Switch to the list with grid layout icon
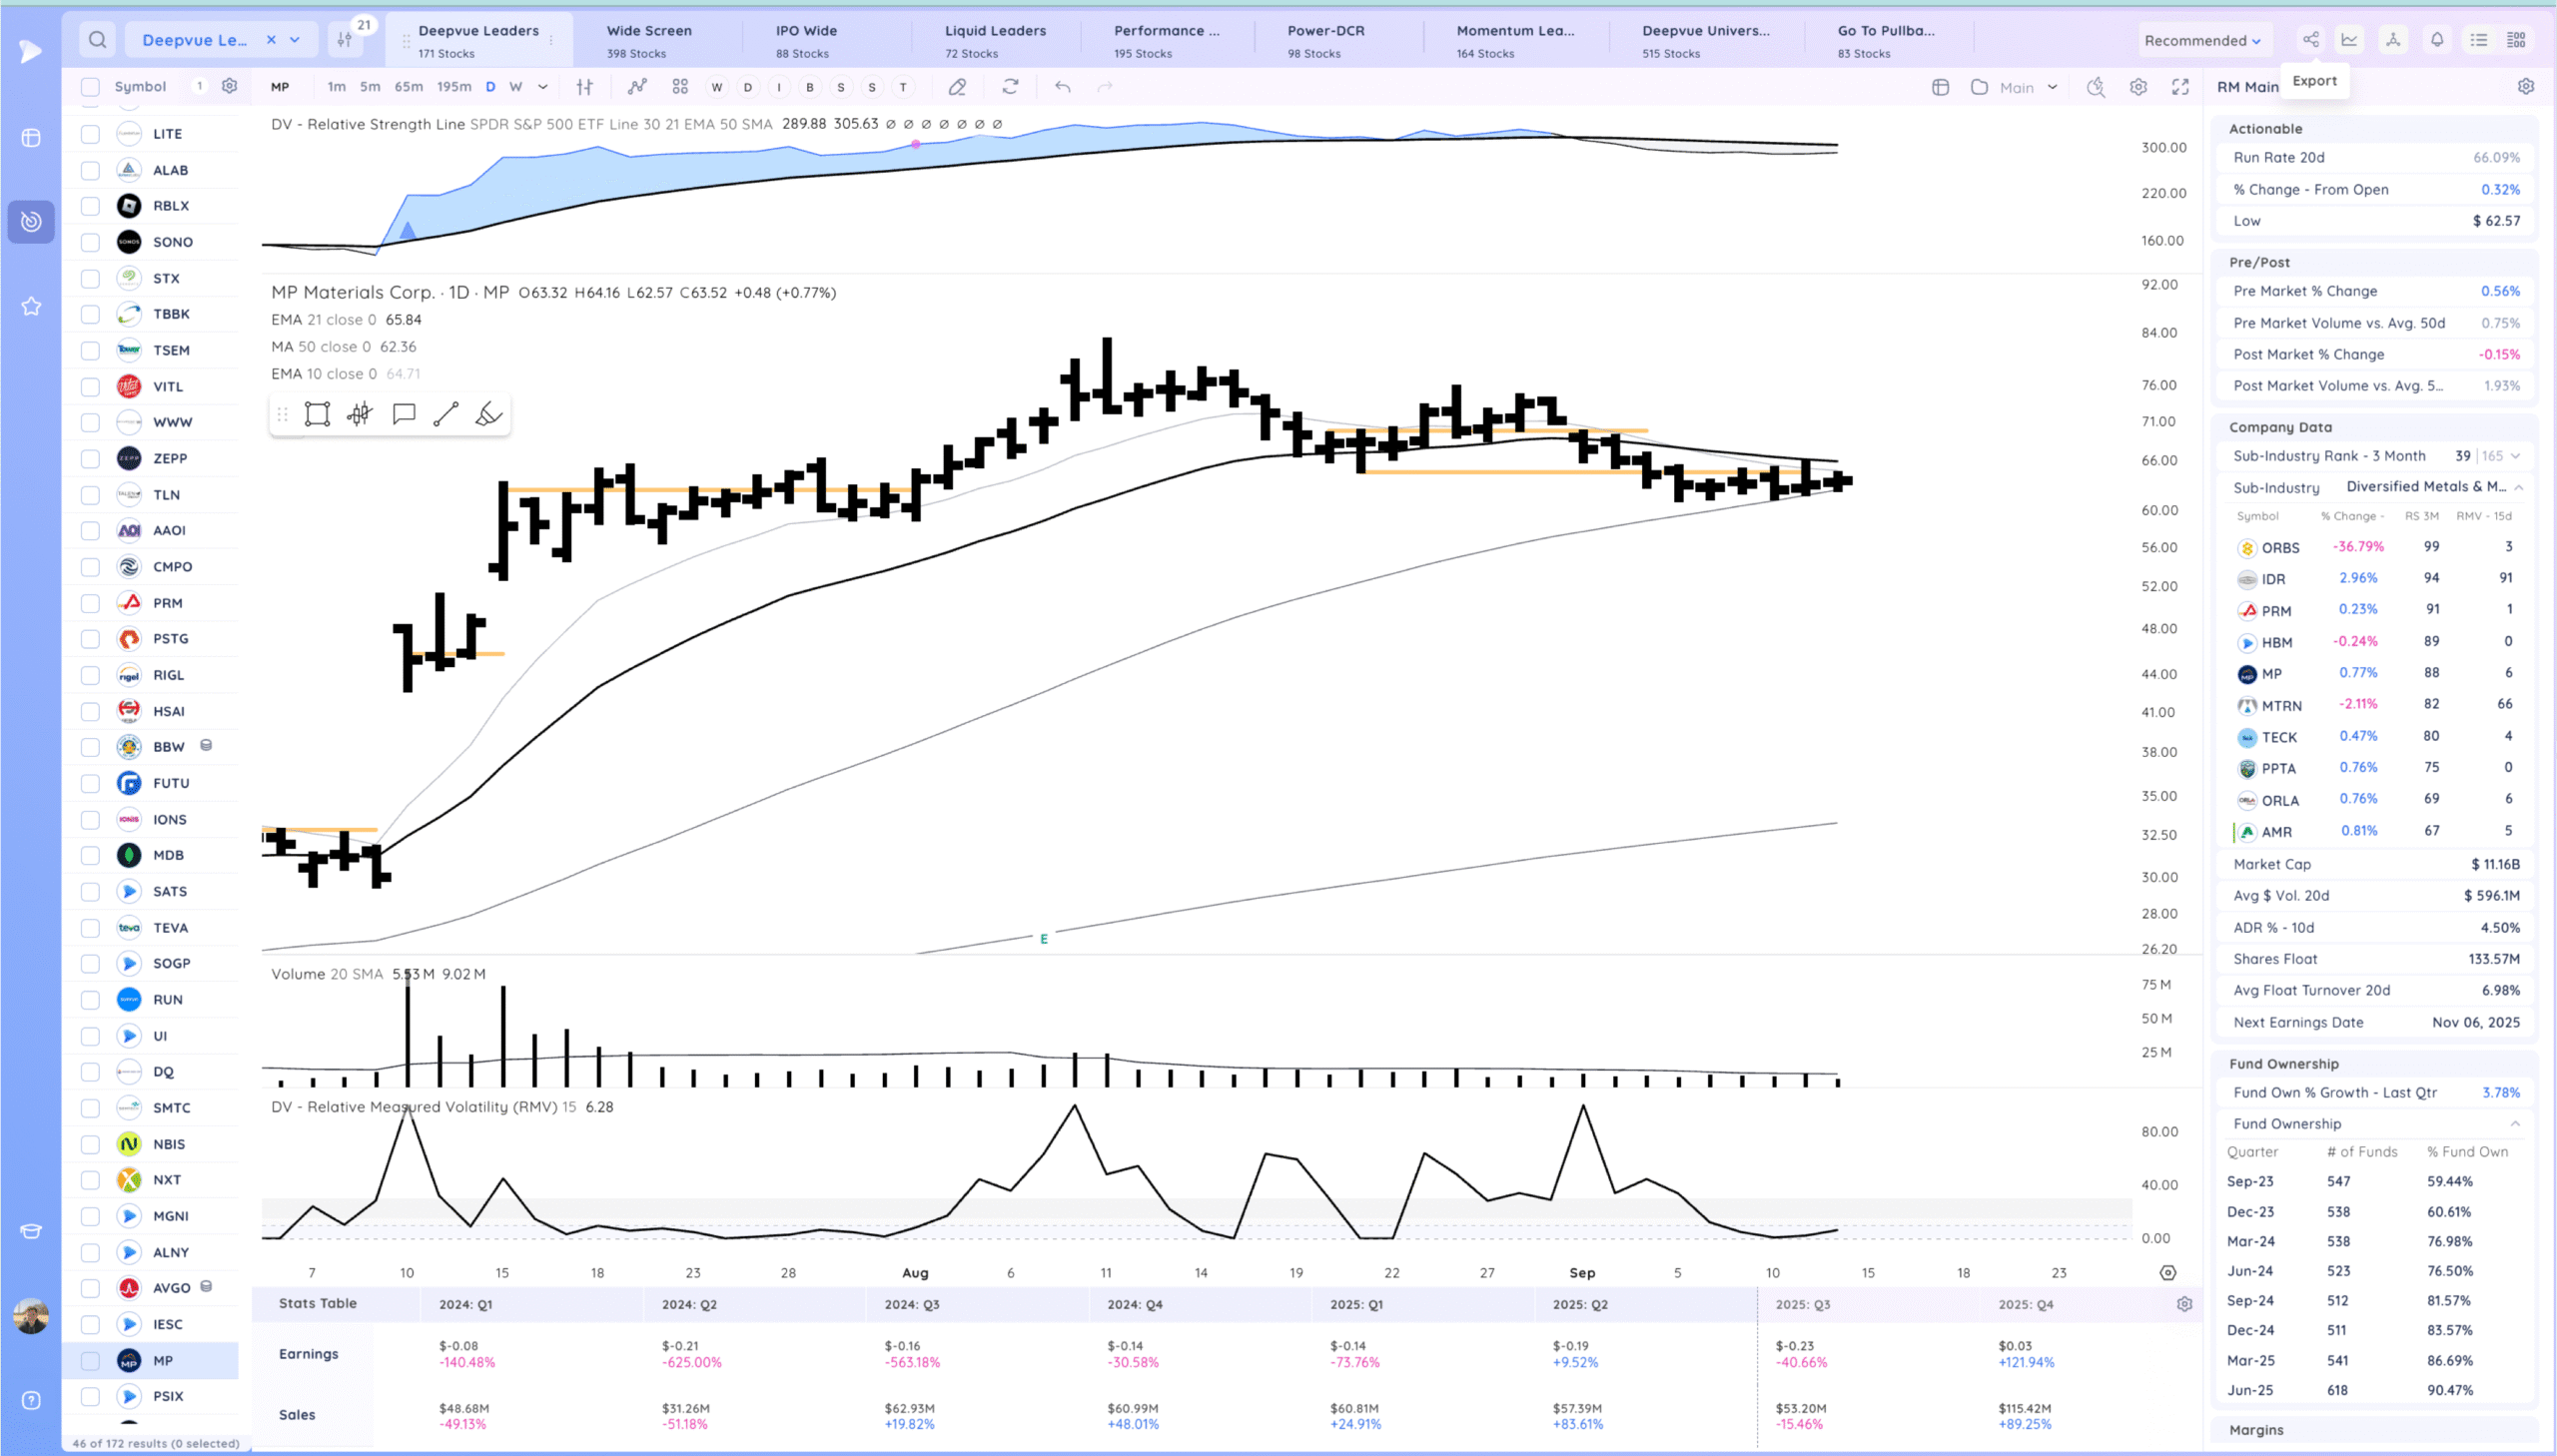 coord(2517,40)
